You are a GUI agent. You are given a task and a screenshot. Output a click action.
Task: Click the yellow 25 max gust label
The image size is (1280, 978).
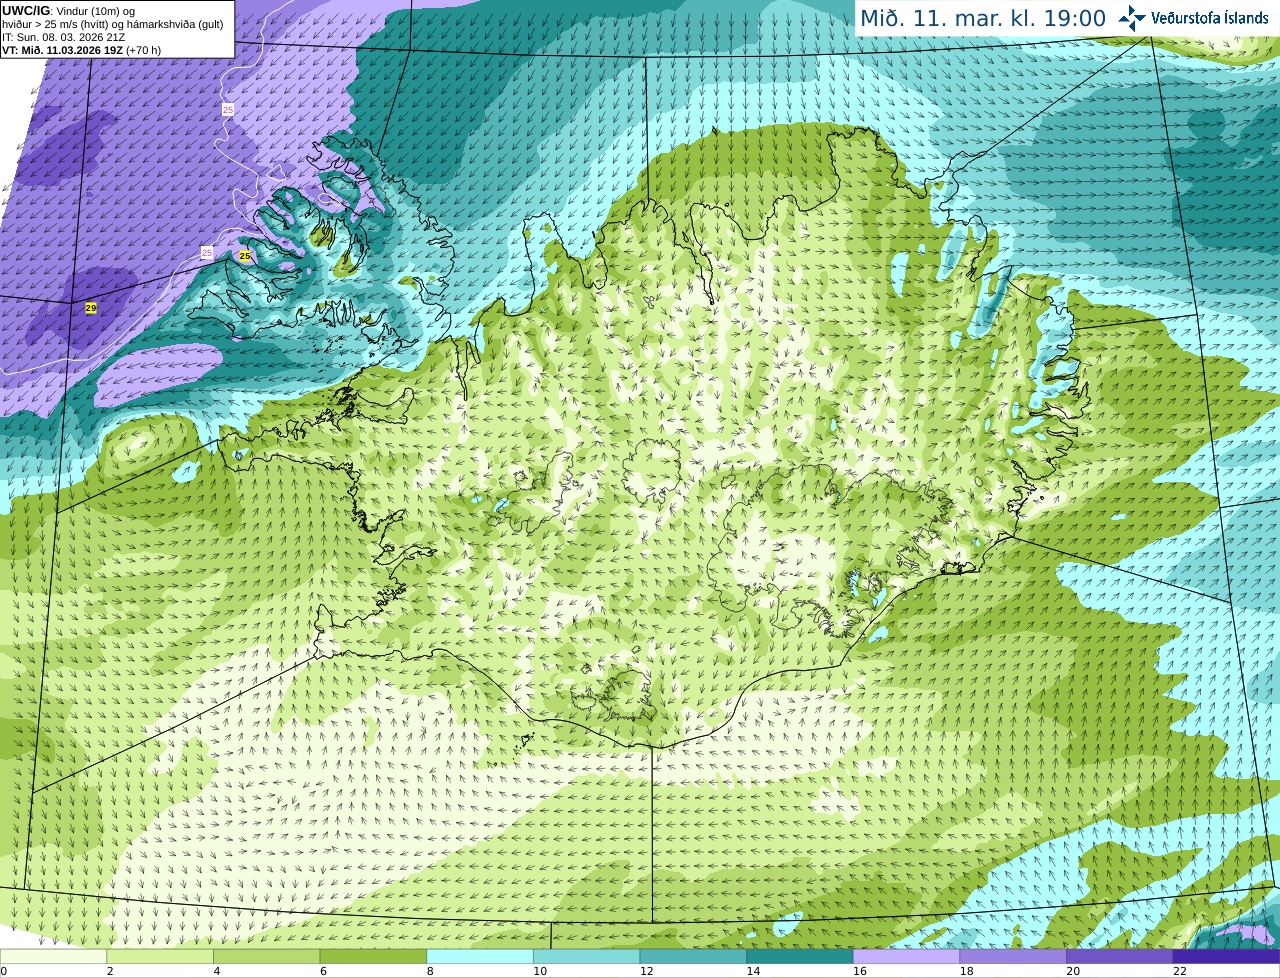(x=245, y=256)
